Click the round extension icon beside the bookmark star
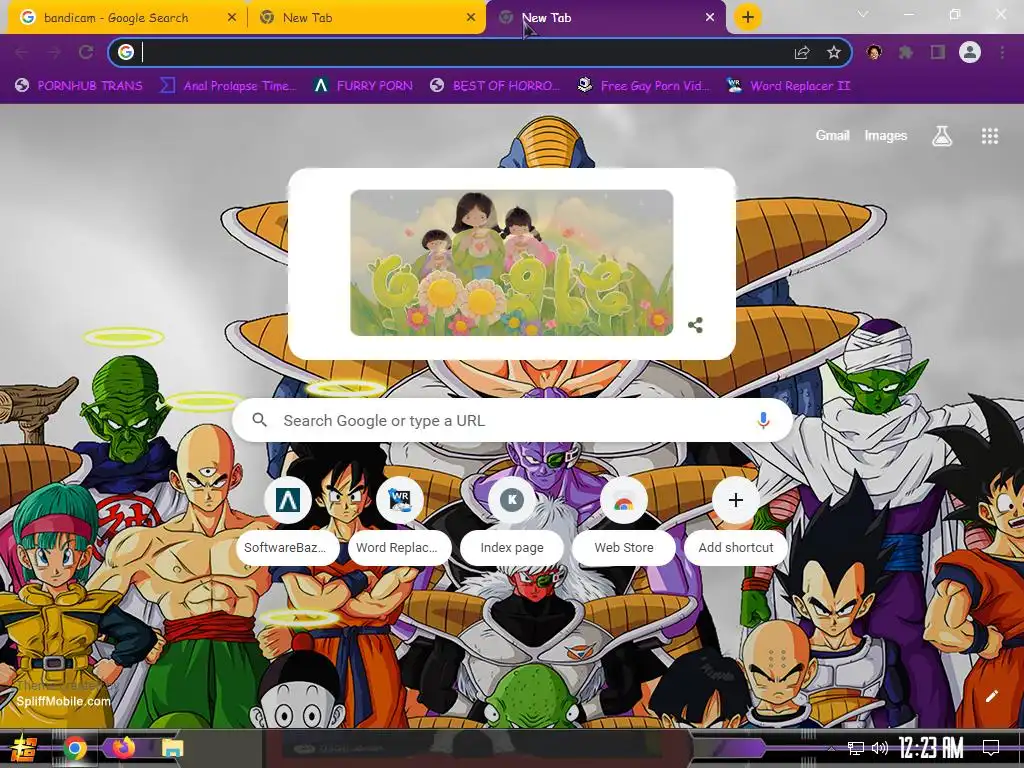The image size is (1024, 768). (x=874, y=52)
